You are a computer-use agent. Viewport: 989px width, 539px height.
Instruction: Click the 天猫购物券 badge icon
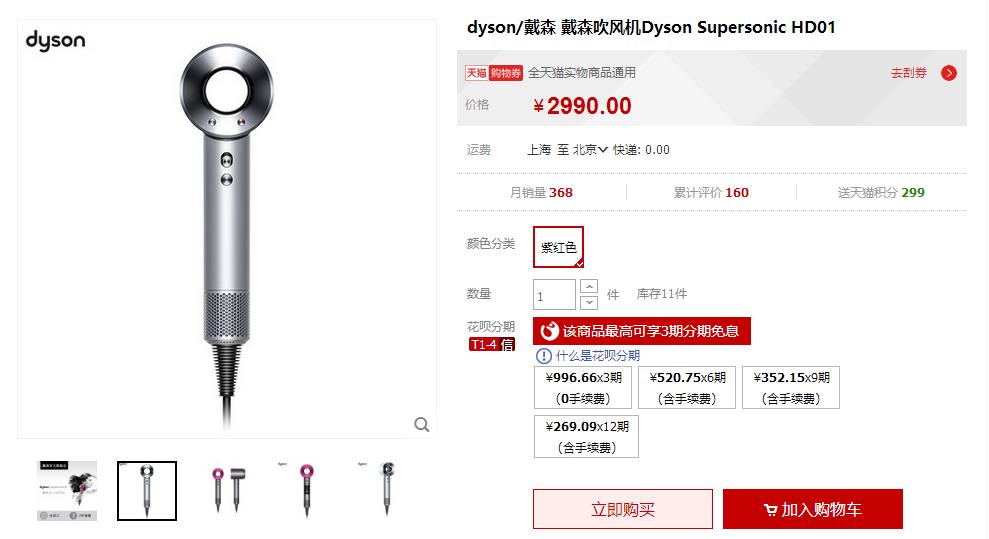pos(494,73)
